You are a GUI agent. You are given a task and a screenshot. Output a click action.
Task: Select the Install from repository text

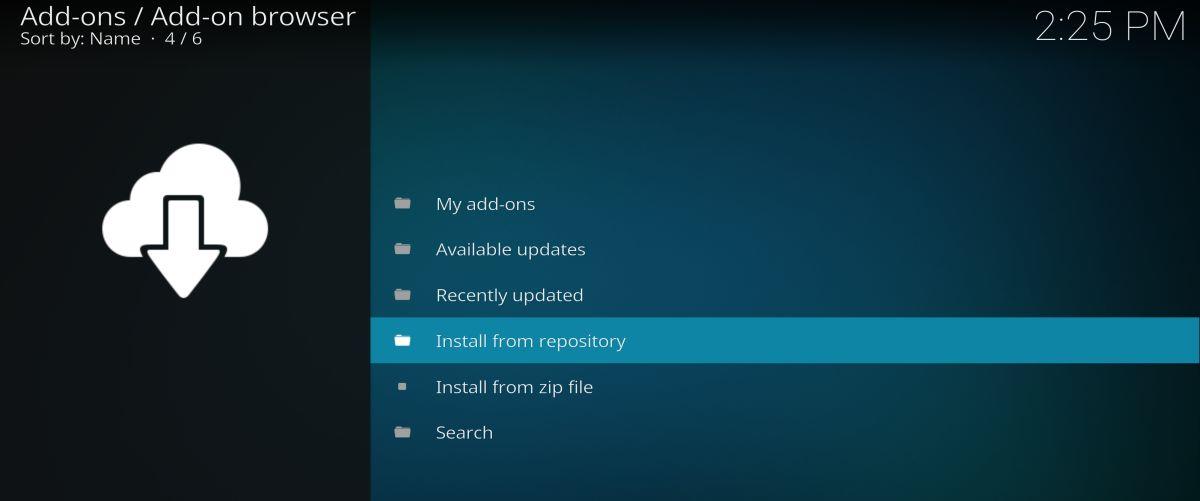530,341
